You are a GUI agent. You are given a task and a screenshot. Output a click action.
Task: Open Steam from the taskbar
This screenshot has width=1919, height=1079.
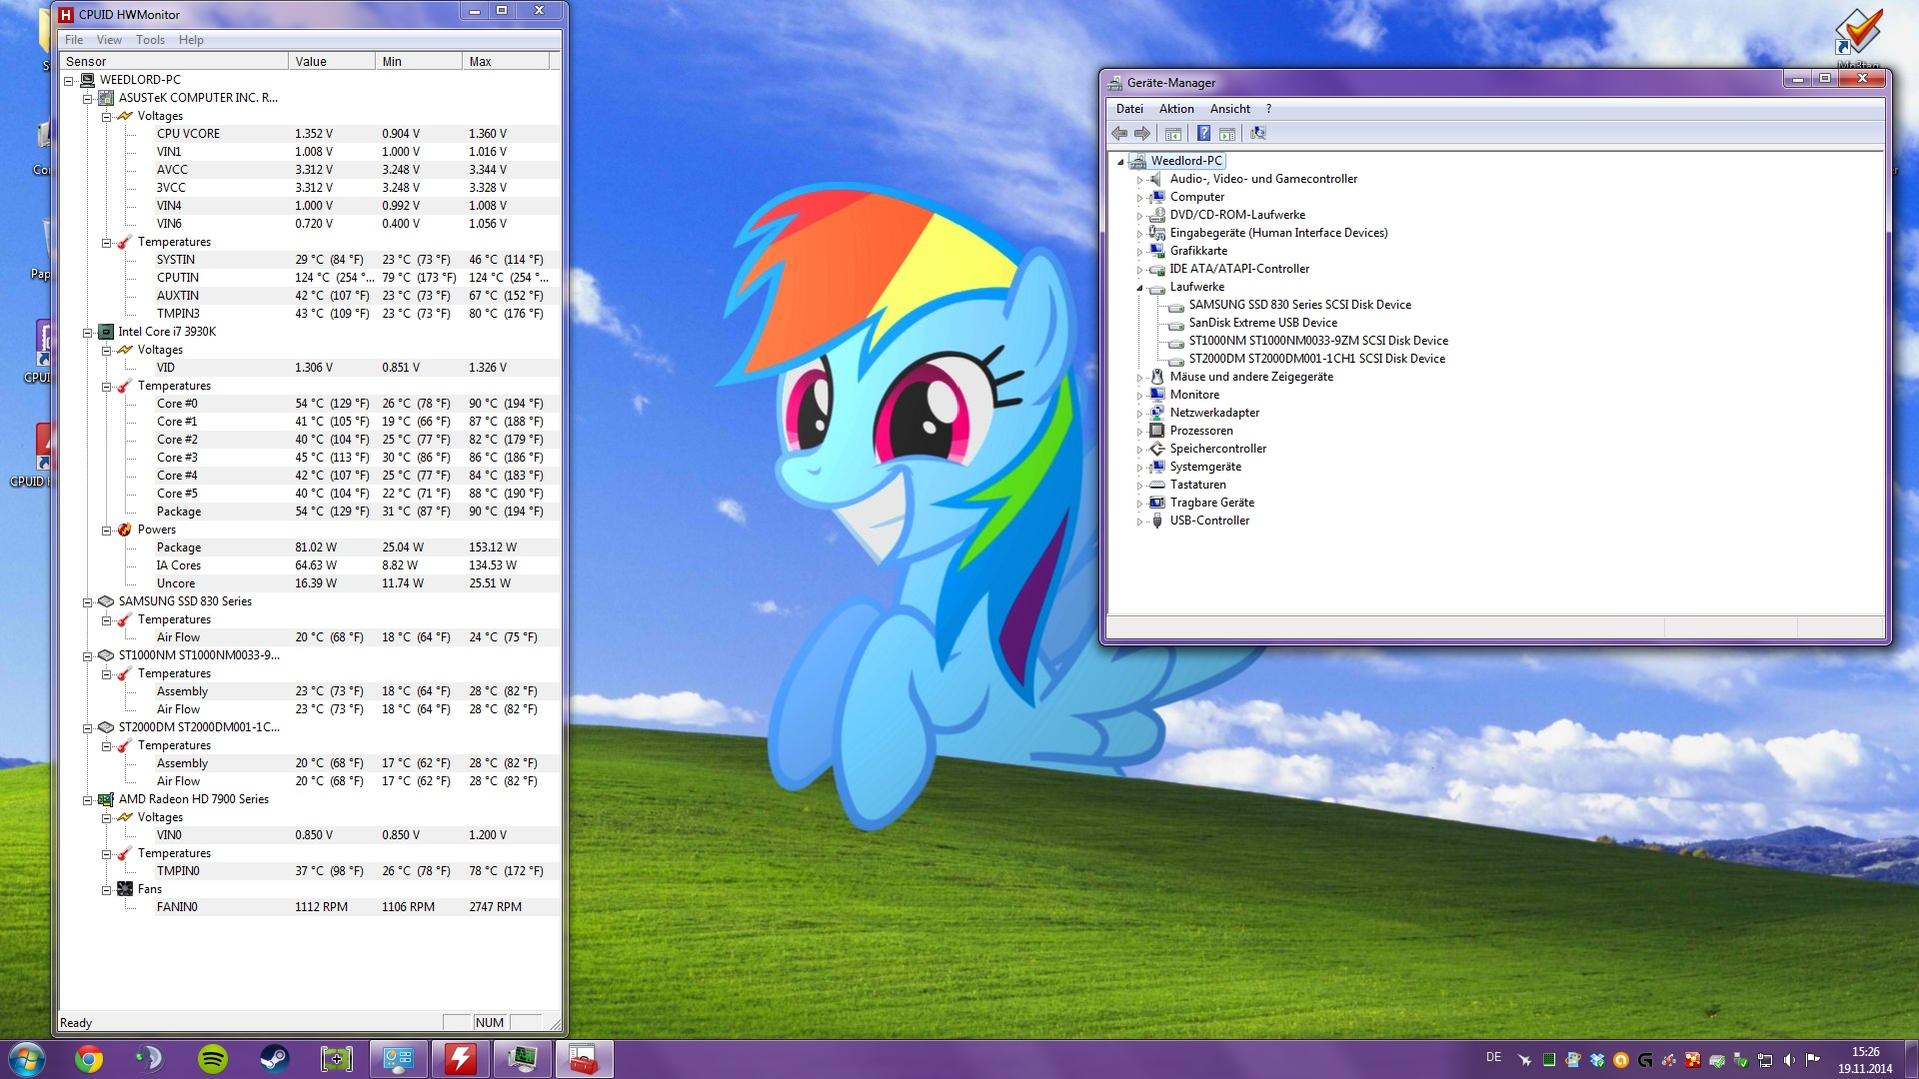(x=274, y=1059)
